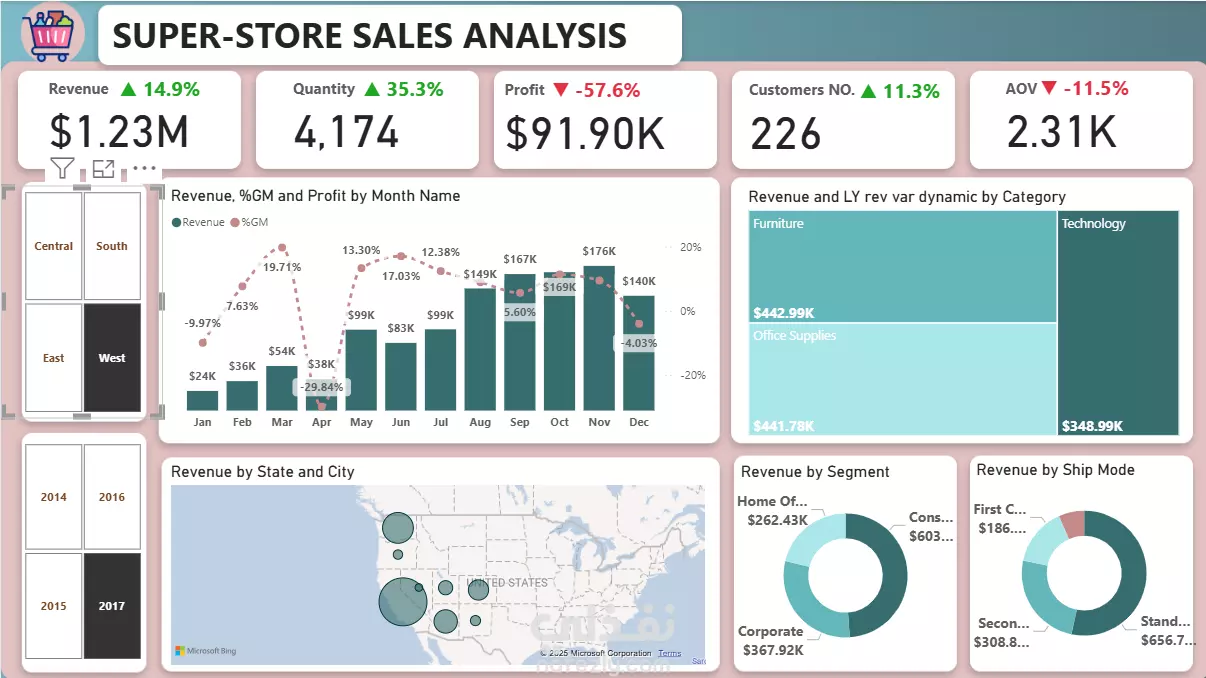Toggle the Central region slicer tile
The width and height of the screenshot is (1206, 678).
pyautogui.click(x=53, y=246)
